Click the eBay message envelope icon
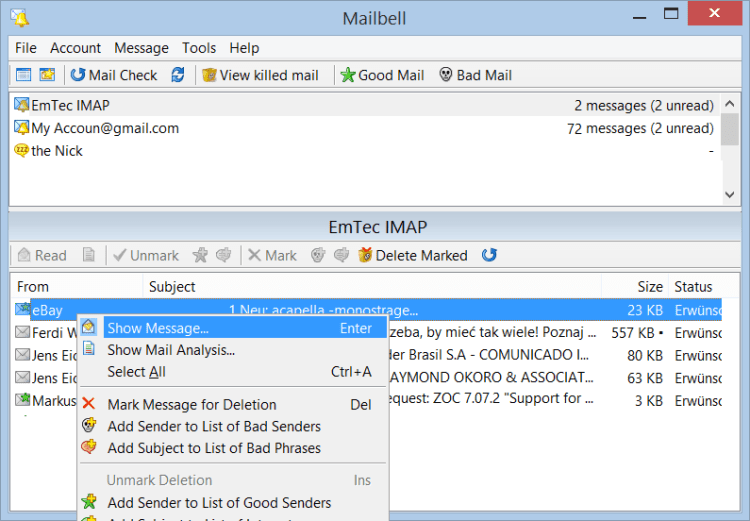The height and width of the screenshot is (521, 750). pos(22,309)
